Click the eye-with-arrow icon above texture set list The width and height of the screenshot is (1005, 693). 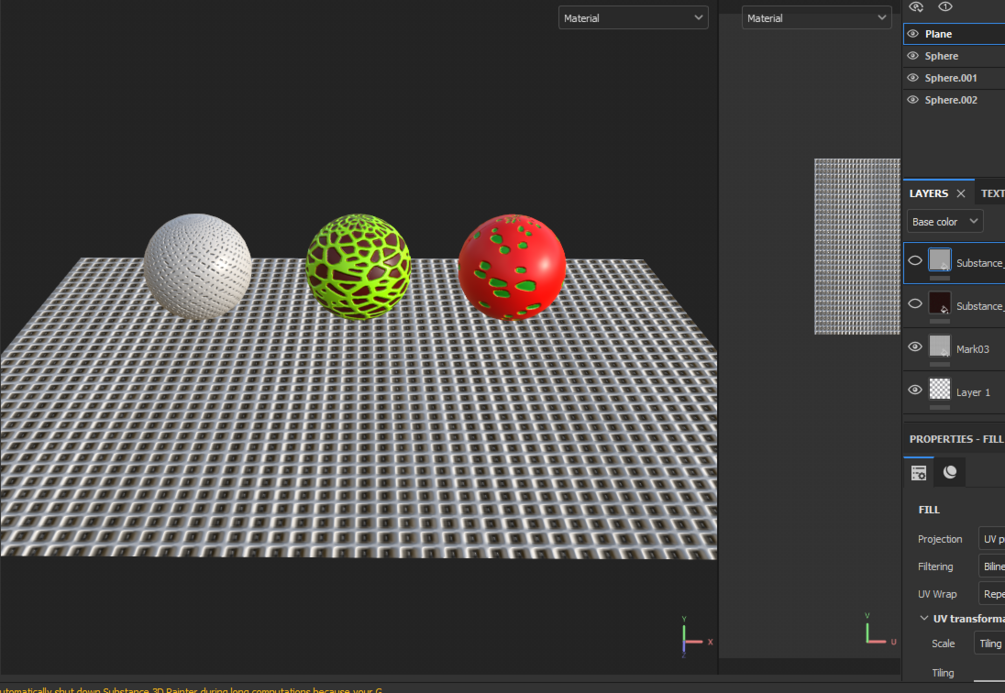point(917,6)
